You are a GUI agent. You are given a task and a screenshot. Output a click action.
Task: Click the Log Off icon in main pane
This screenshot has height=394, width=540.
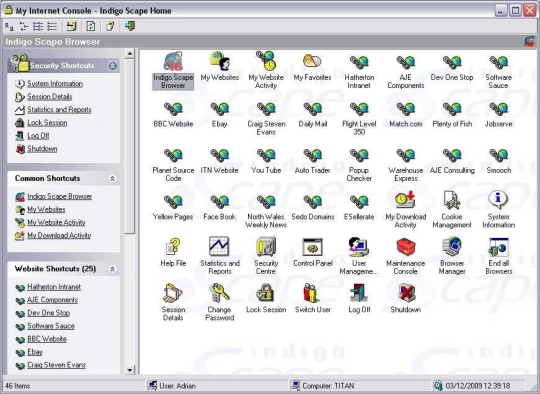tap(359, 293)
